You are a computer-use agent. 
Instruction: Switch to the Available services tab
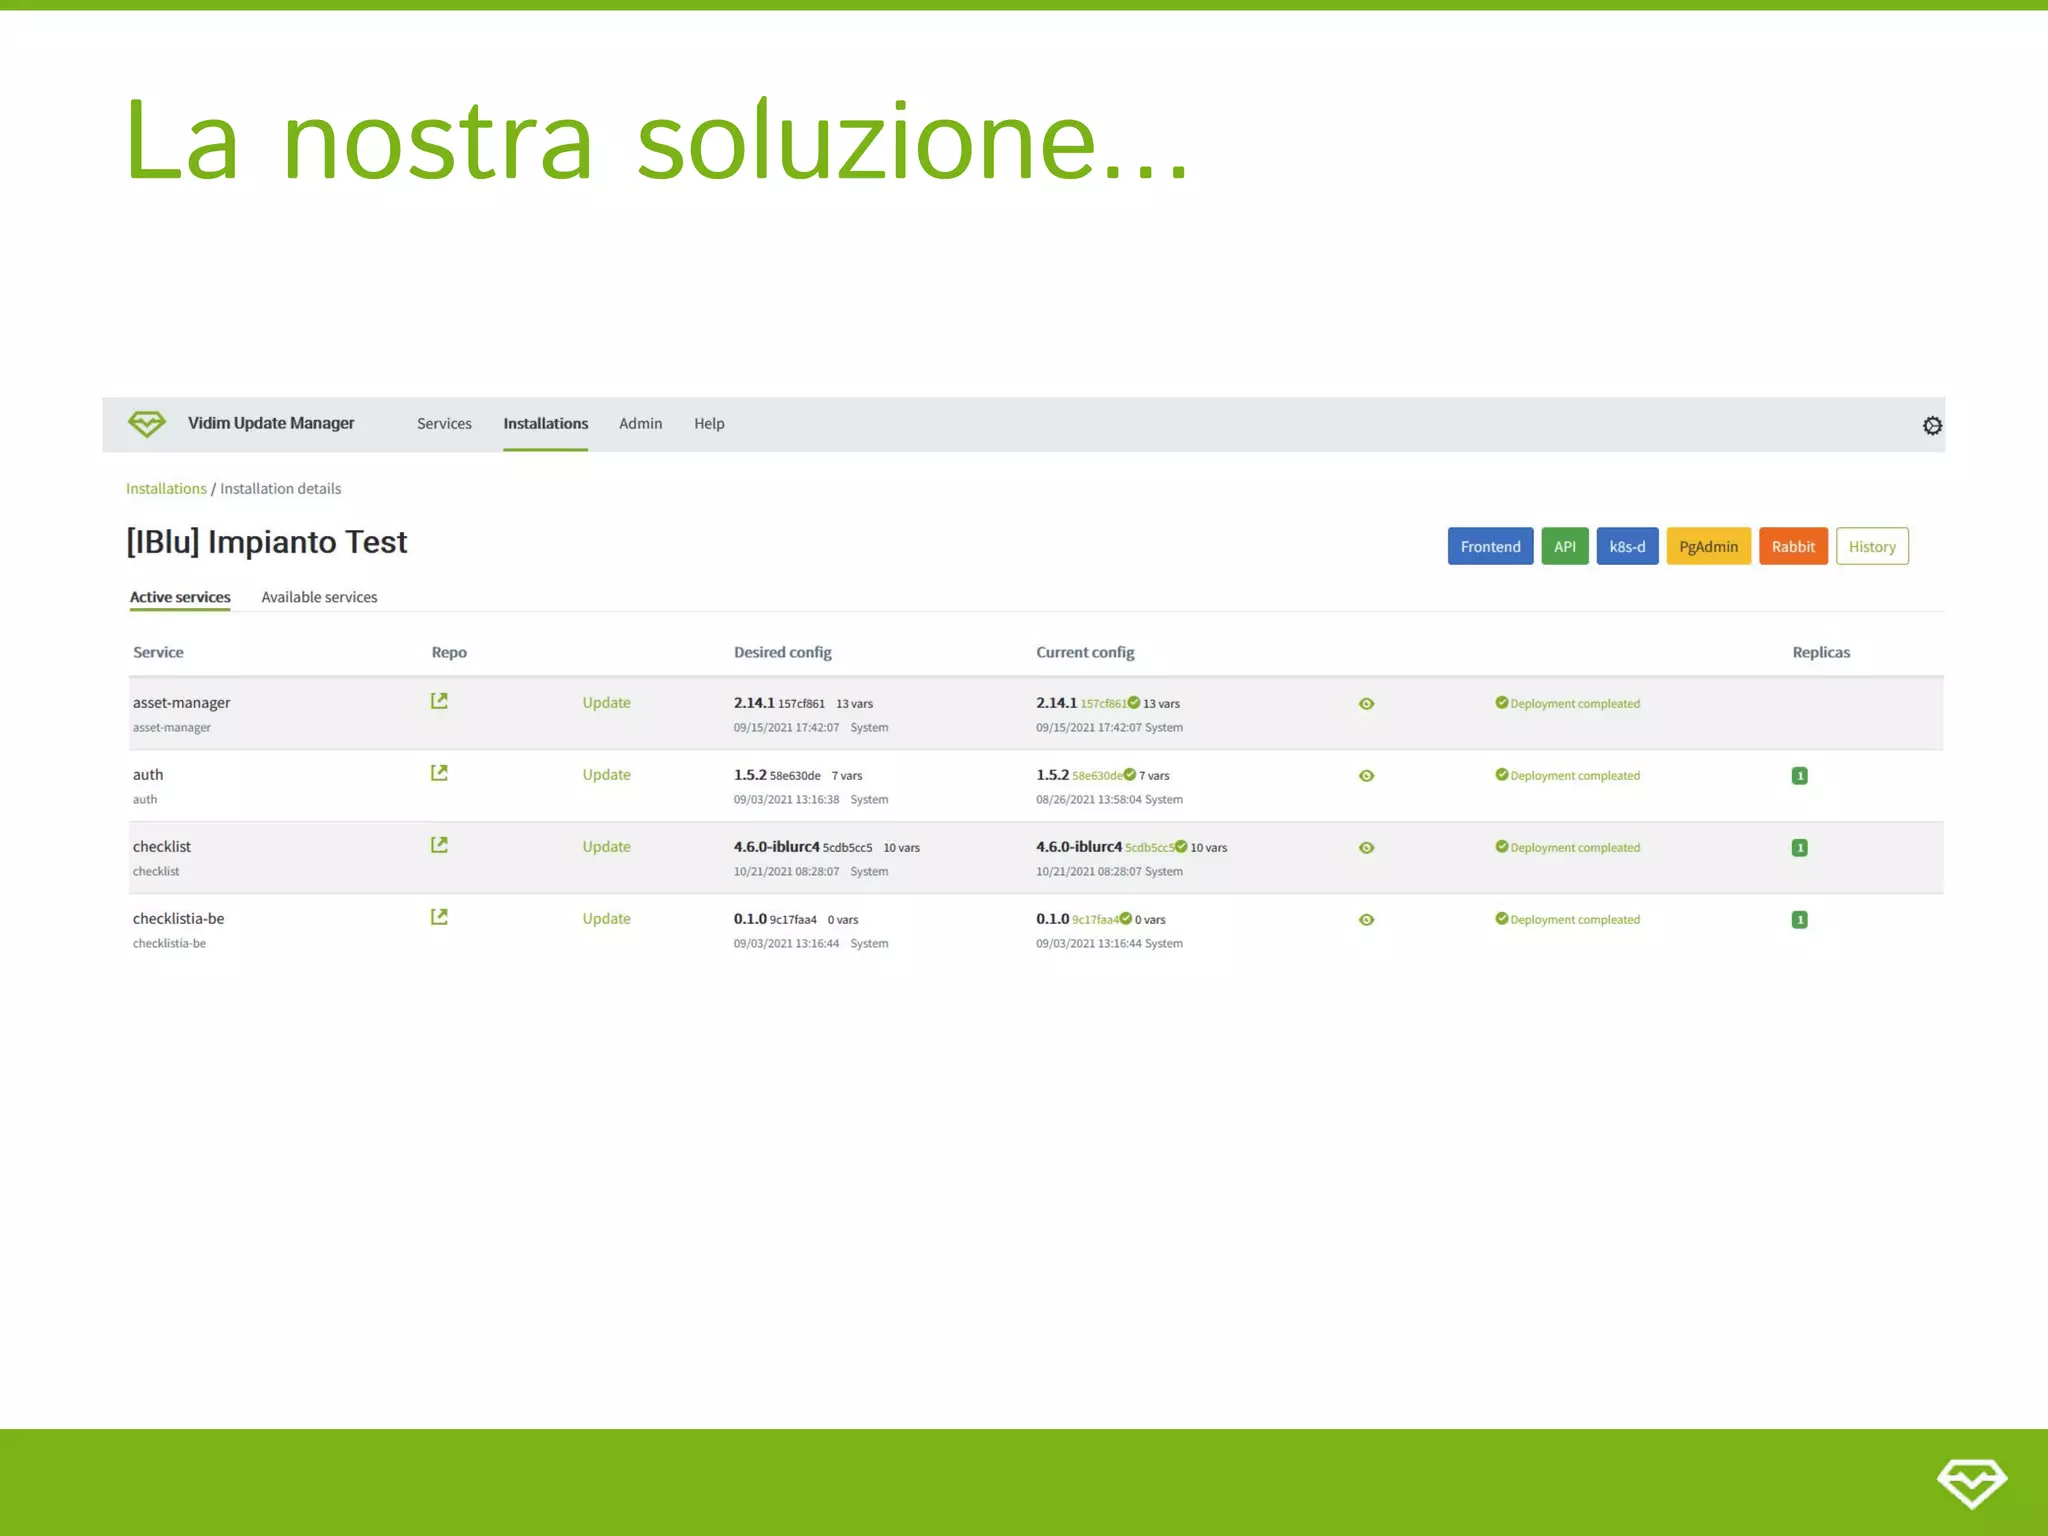click(319, 597)
